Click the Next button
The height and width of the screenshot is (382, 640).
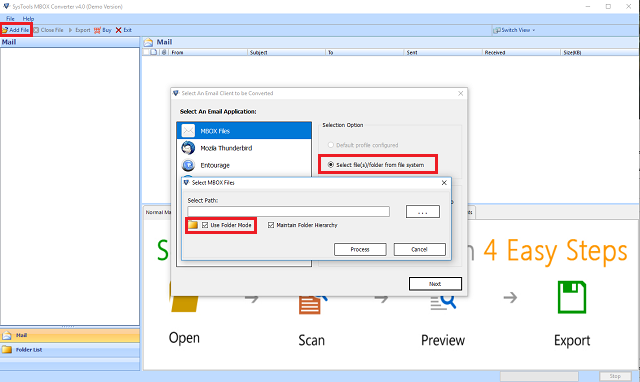tap(435, 284)
